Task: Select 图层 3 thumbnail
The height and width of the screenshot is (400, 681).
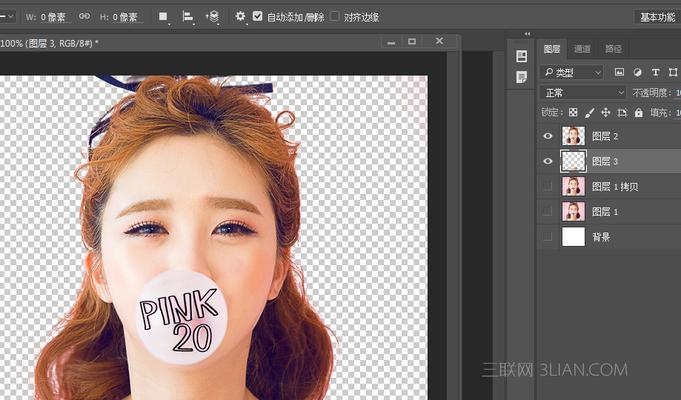Action: click(573, 161)
